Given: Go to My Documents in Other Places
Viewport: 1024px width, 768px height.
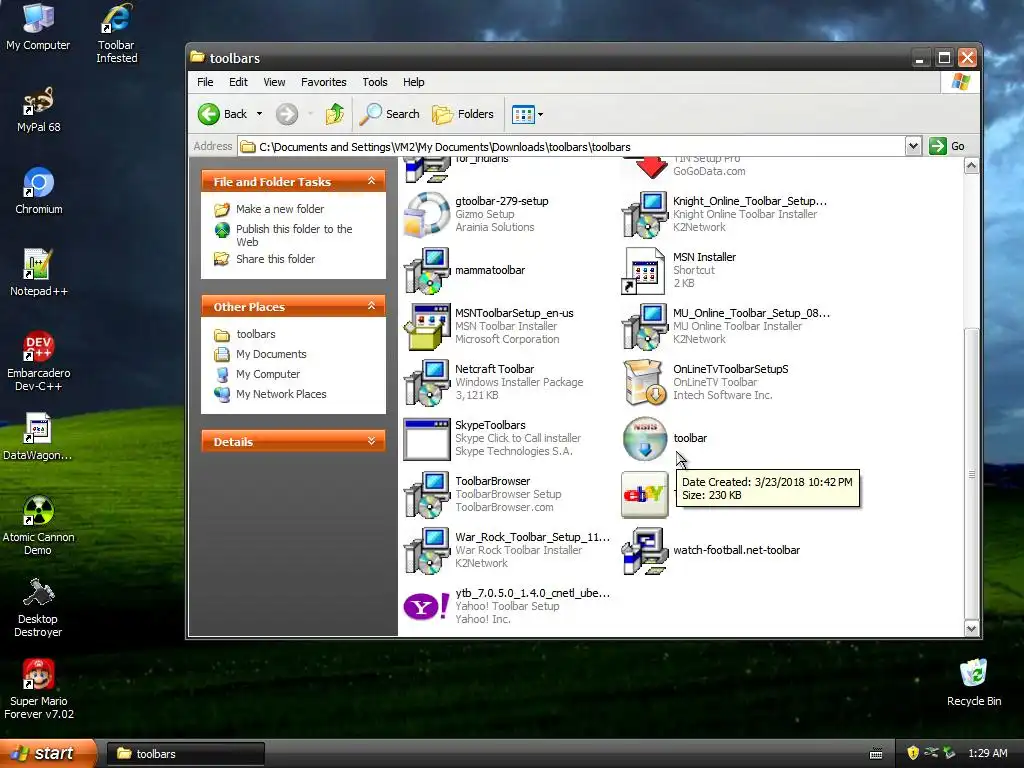Looking at the screenshot, I should coord(271,355).
